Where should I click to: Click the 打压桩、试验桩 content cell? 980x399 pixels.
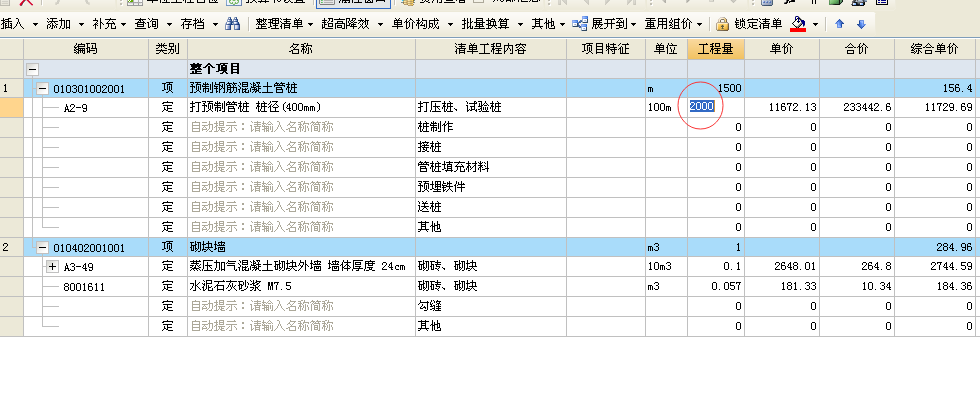click(x=491, y=108)
